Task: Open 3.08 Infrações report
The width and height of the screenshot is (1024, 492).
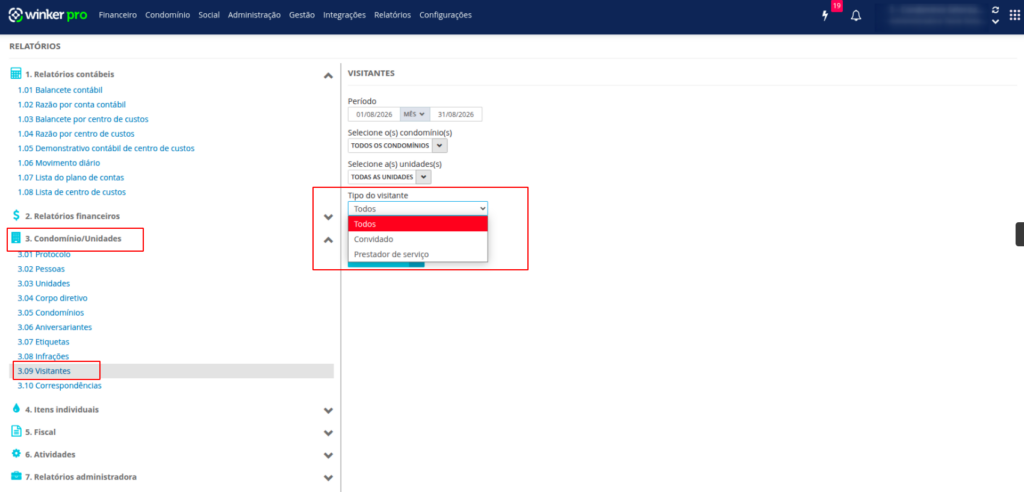Action: pyautogui.click(x=43, y=356)
